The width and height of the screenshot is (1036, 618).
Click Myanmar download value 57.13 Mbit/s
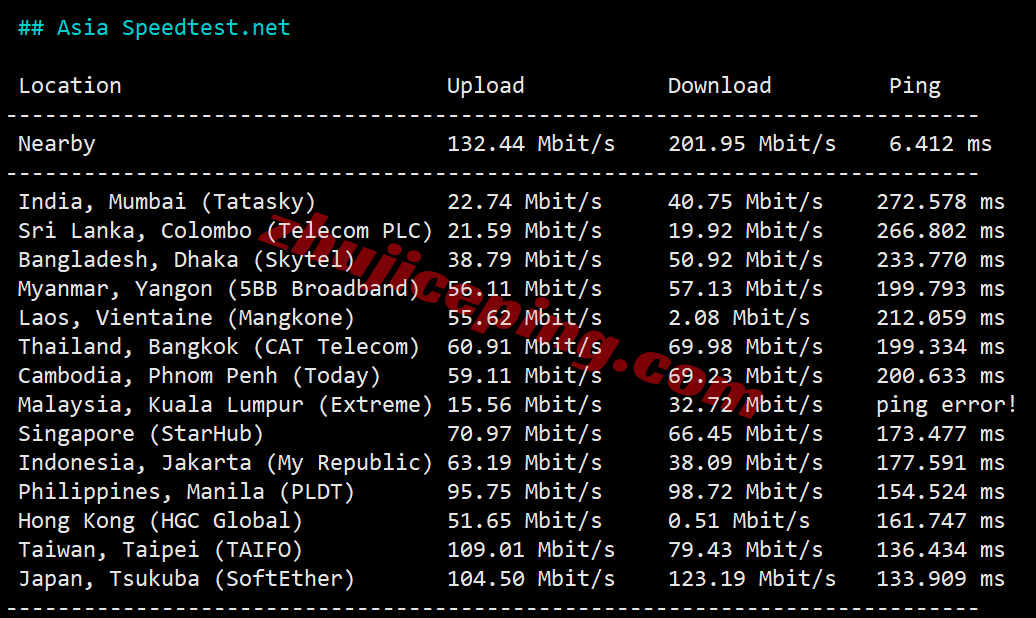pyautogui.click(x=745, y=289)
